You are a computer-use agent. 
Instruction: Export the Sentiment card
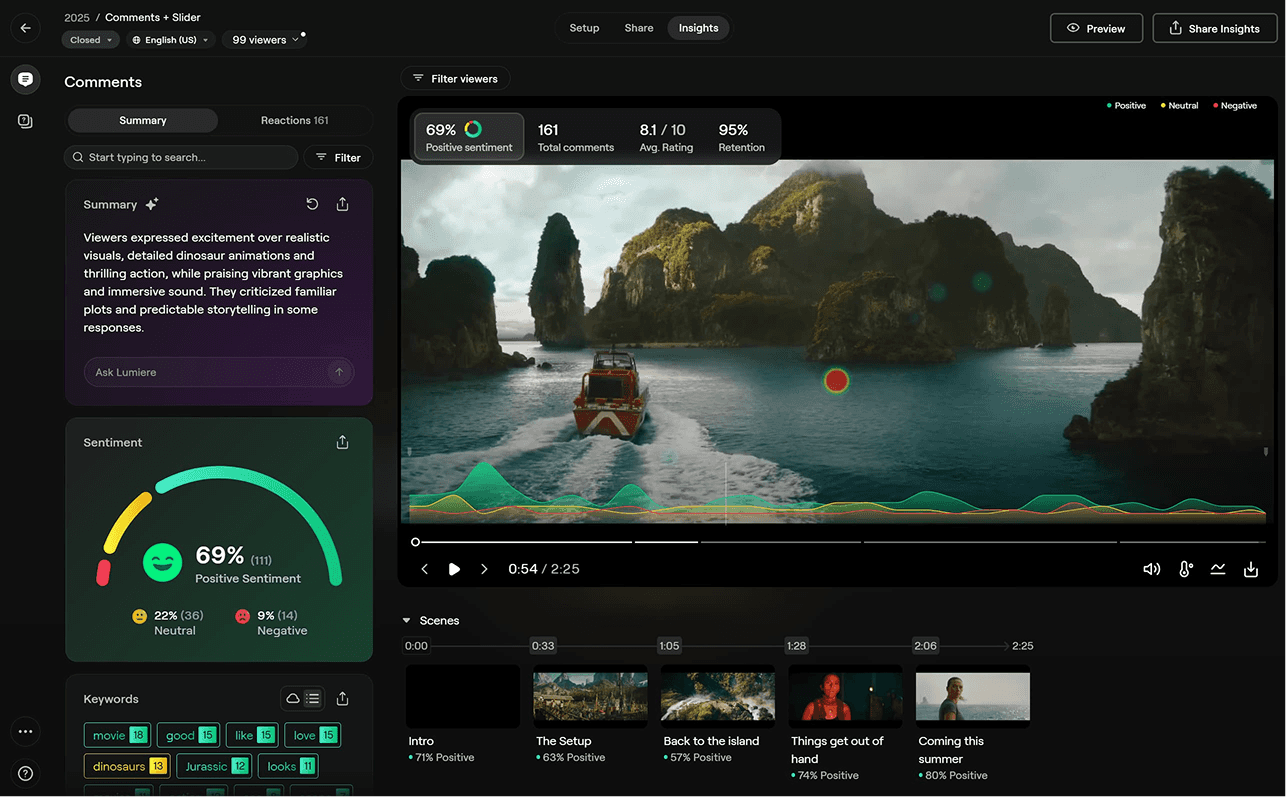(342, 442)
